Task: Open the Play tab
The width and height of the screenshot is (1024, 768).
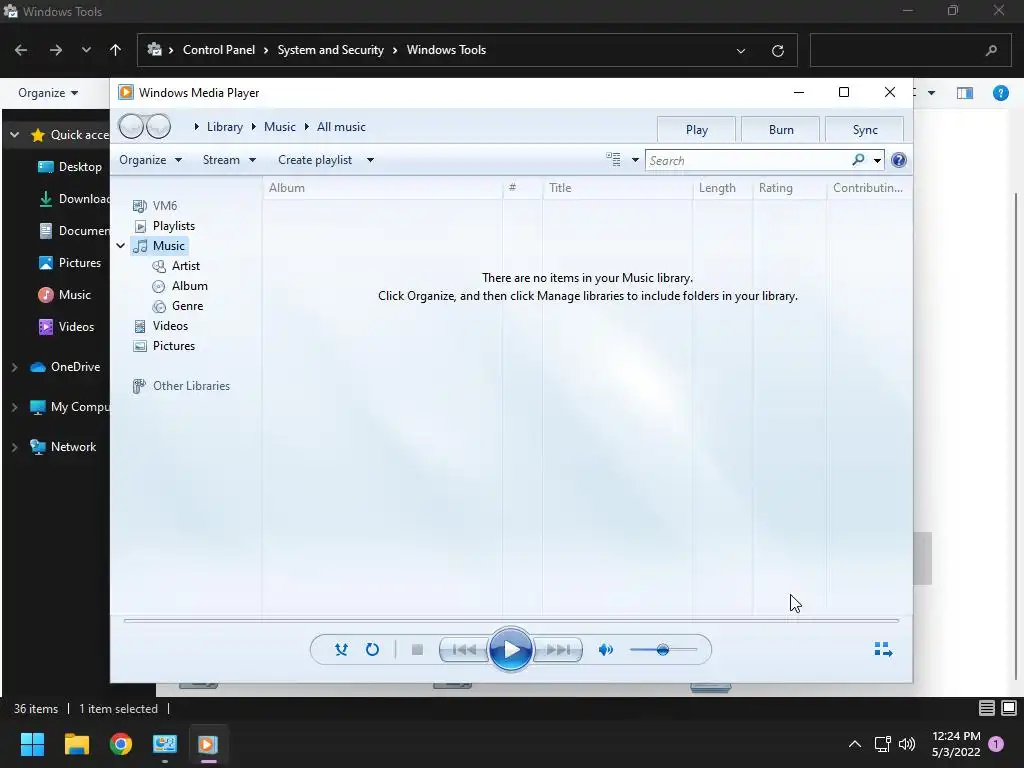Action: click(x=696, y=129)
